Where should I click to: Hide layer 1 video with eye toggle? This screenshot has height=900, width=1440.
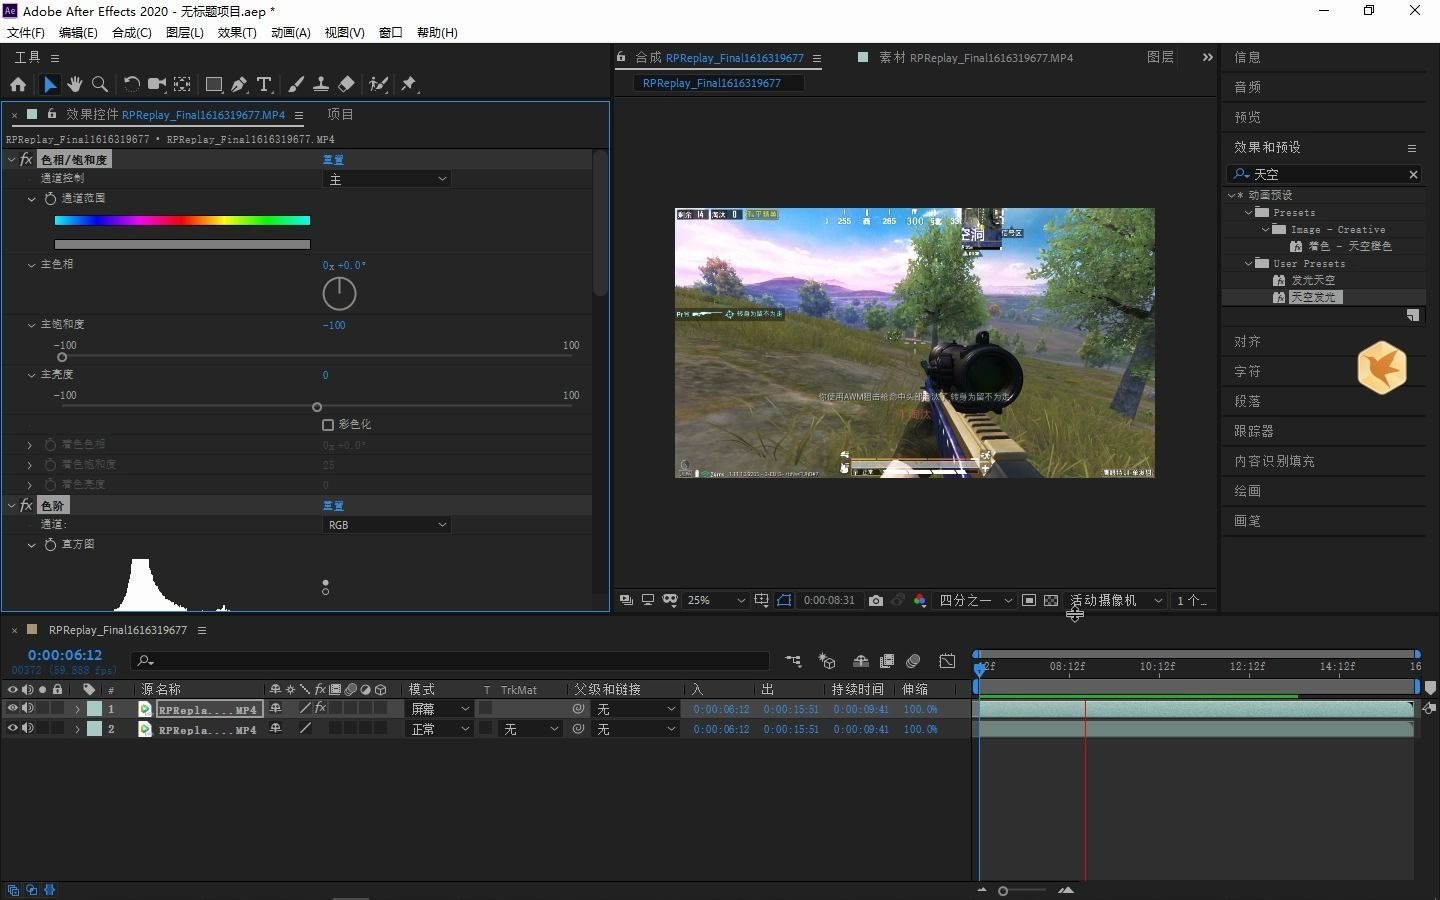coord(13,709)
